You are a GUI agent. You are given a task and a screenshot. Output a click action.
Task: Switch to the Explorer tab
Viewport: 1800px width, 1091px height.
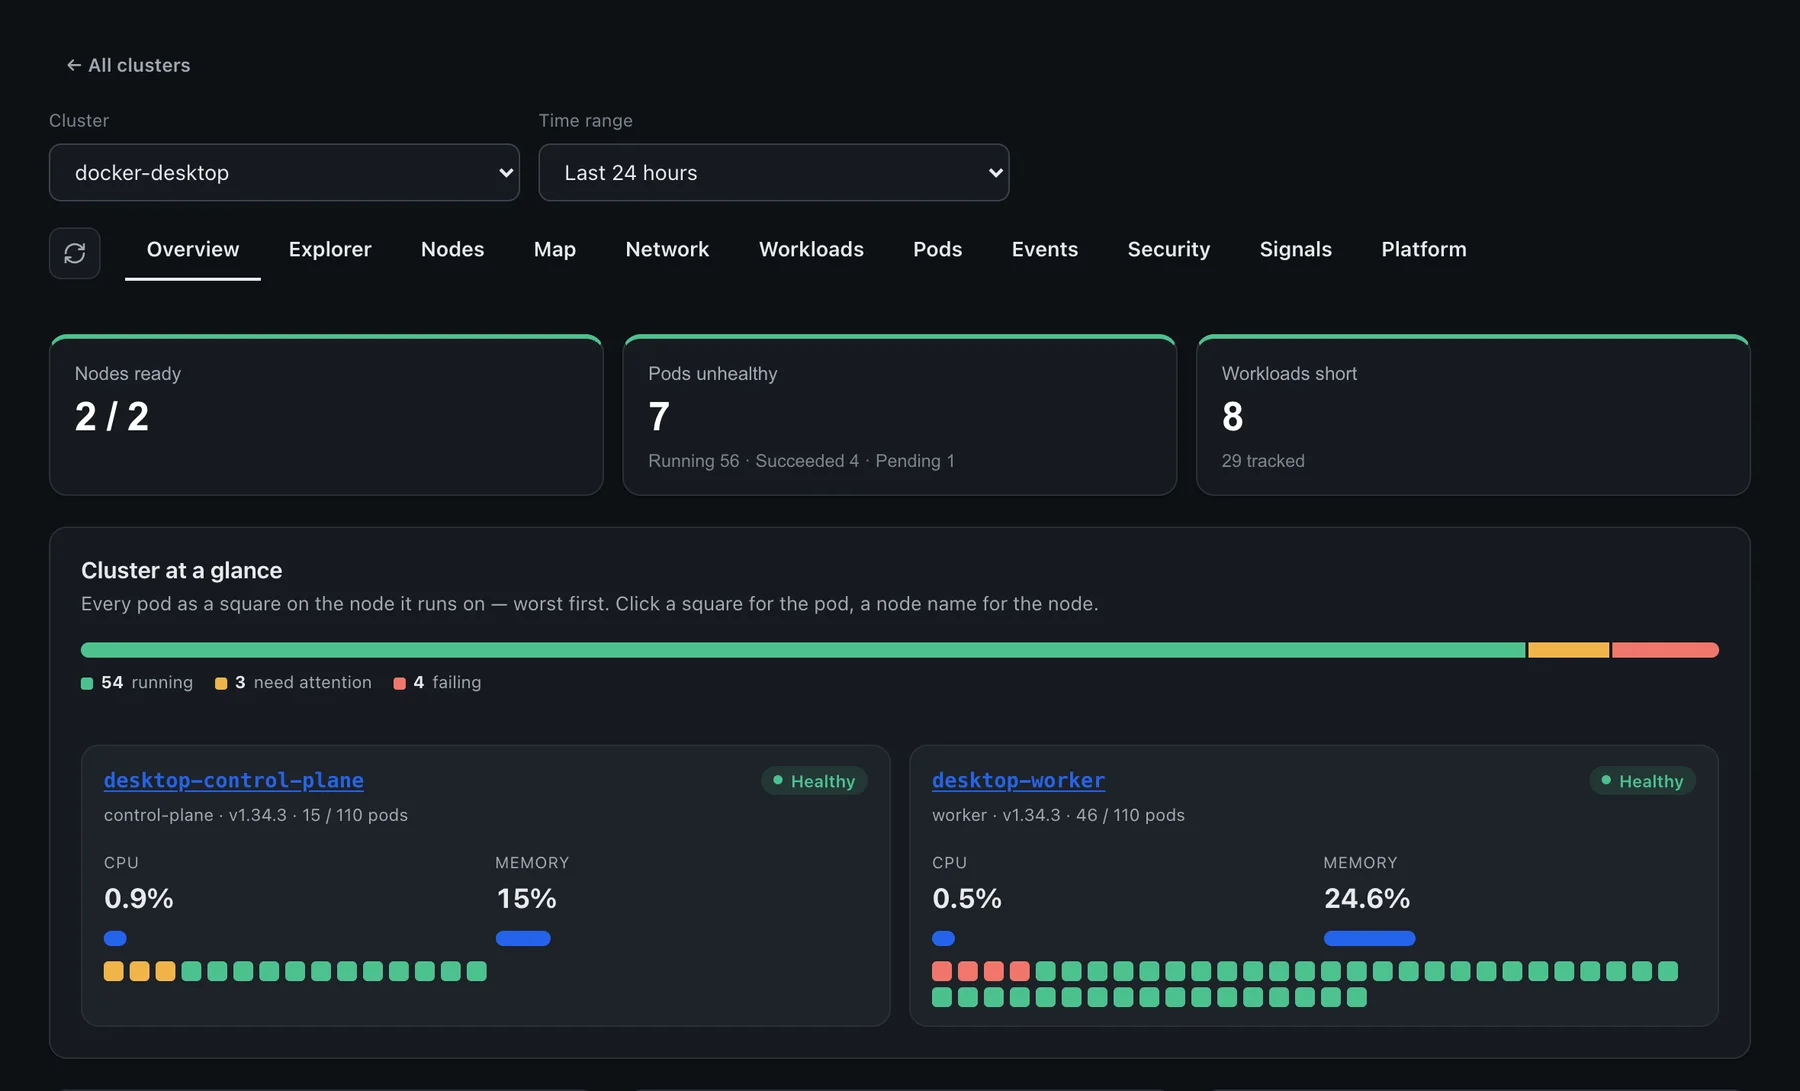pyautogui.click(x=330, y=249)
